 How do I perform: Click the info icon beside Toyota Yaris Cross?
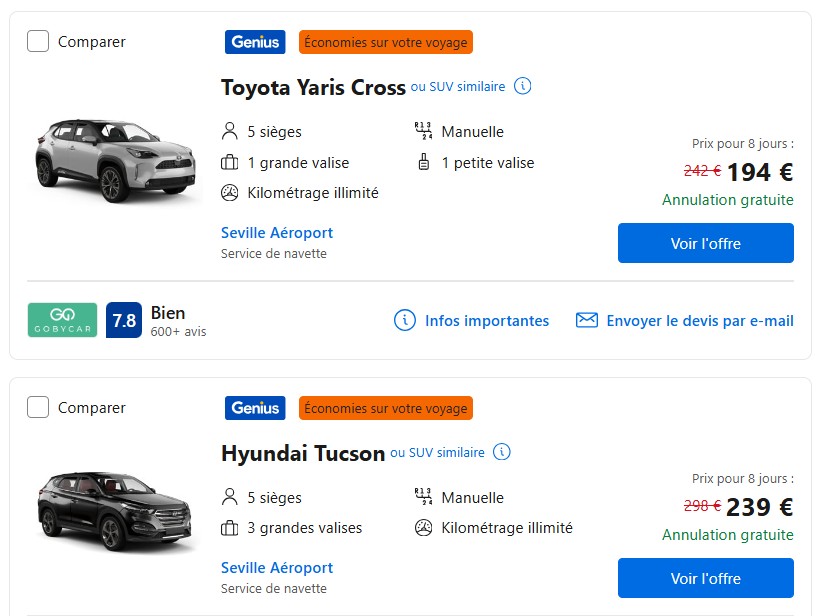523,86
